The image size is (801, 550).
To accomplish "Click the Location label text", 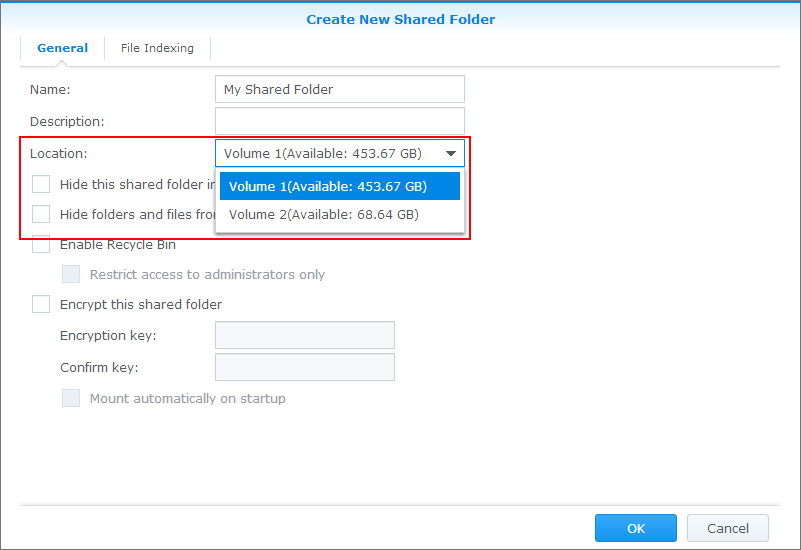I will pyautogui.click(x=59, y=153).
